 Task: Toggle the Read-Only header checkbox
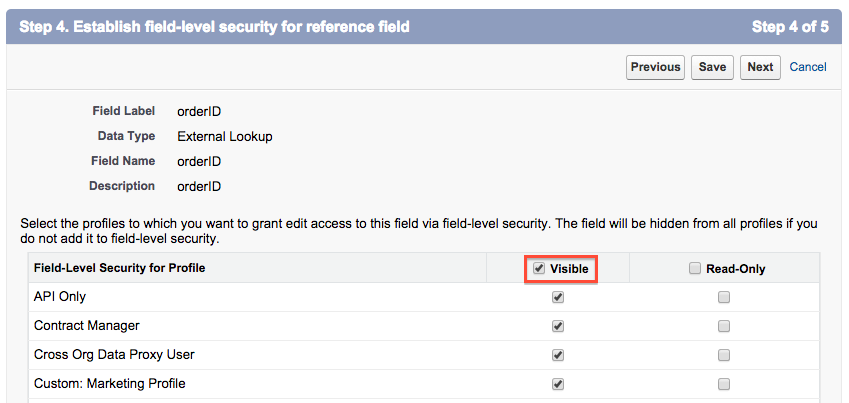(695, 268)
